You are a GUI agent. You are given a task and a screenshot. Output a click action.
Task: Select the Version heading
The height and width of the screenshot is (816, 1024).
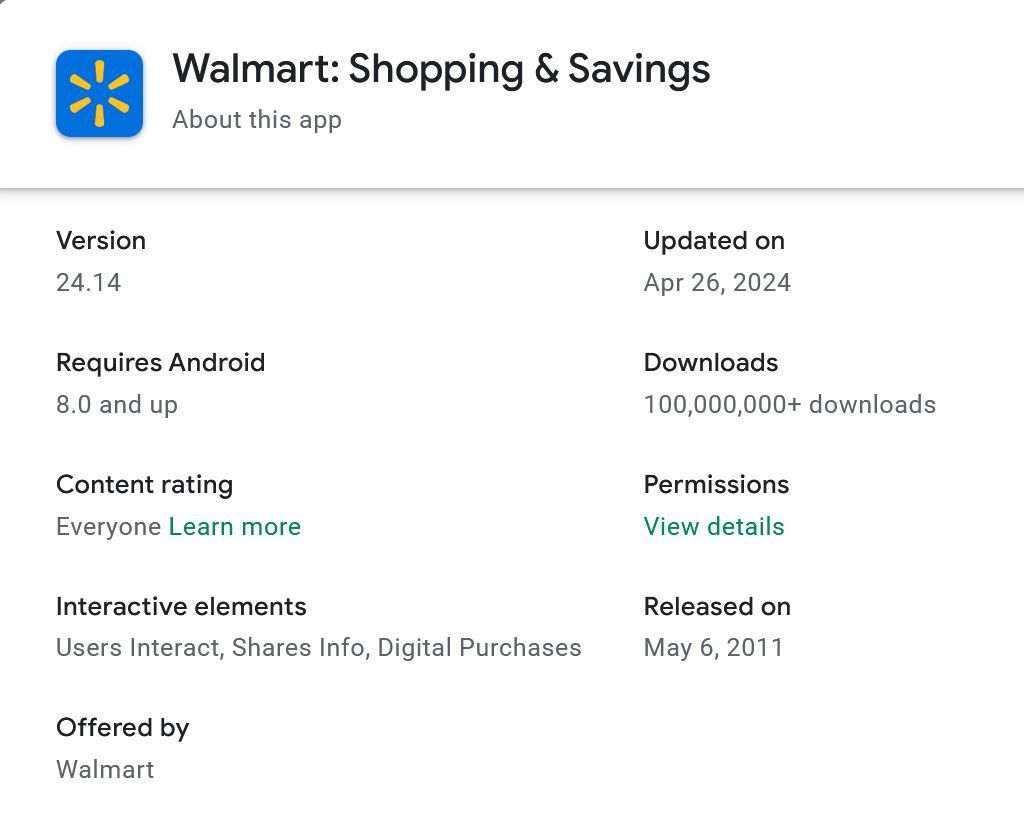[x=101, y=241]
